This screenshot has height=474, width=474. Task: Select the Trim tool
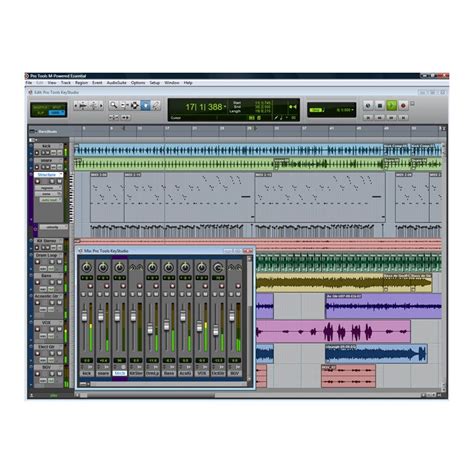[124, 105]
